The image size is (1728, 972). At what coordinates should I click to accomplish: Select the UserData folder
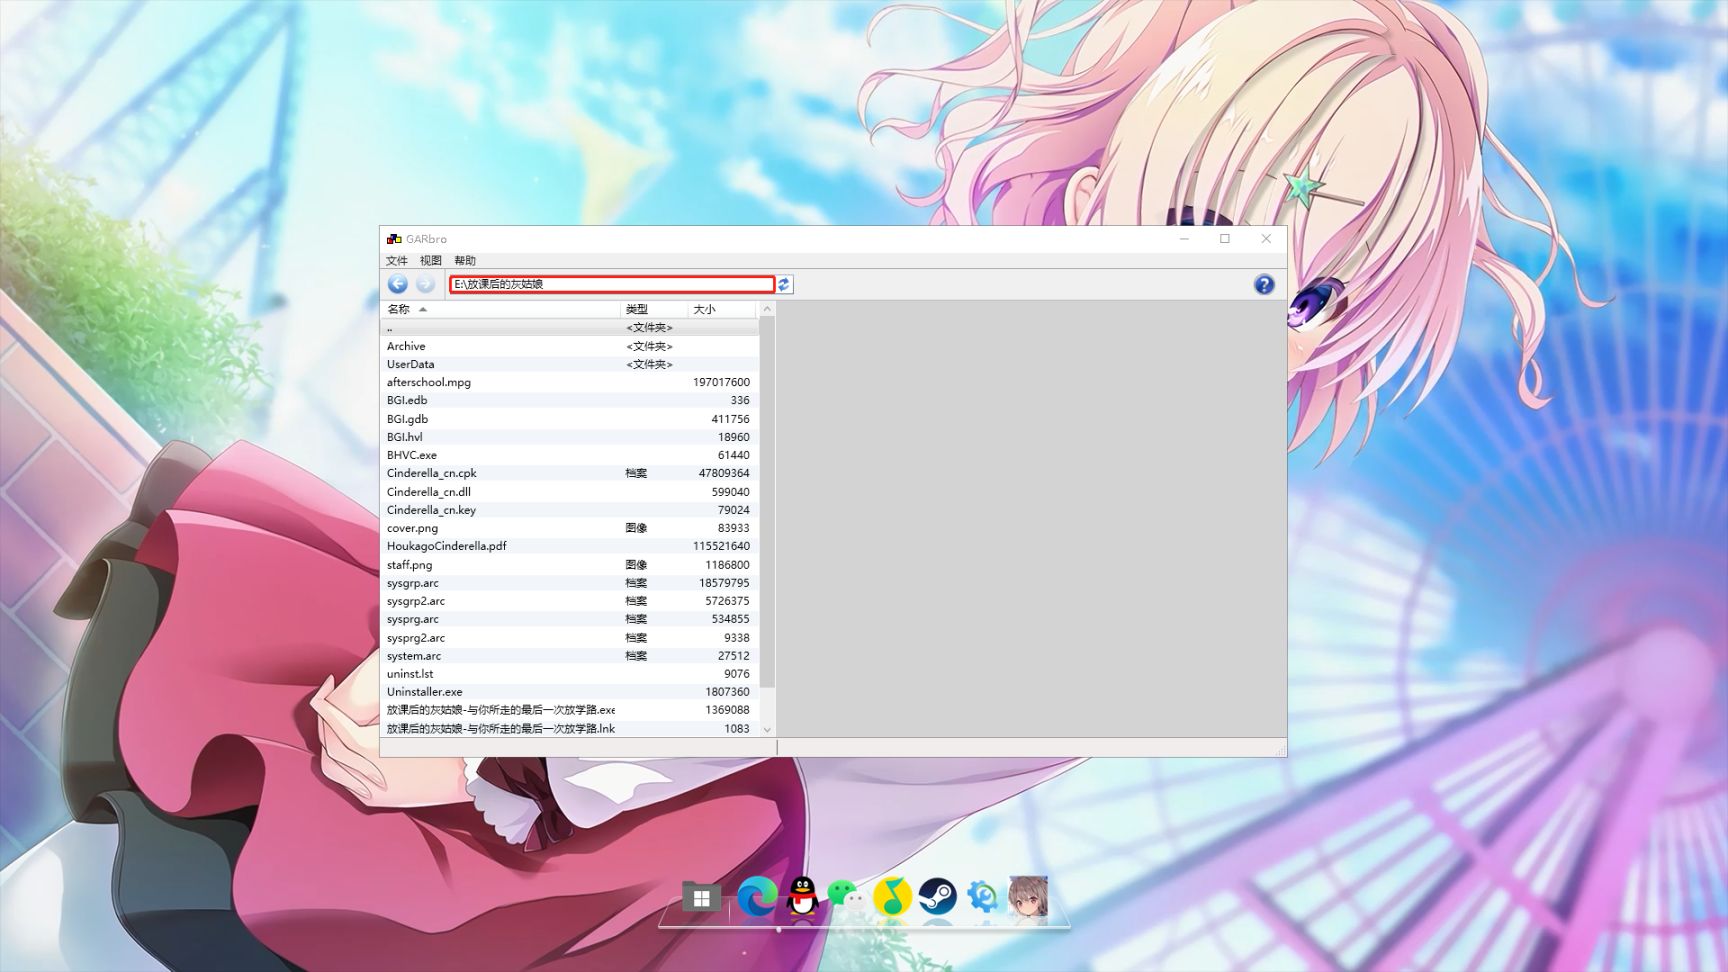click(x=570, y=364)
